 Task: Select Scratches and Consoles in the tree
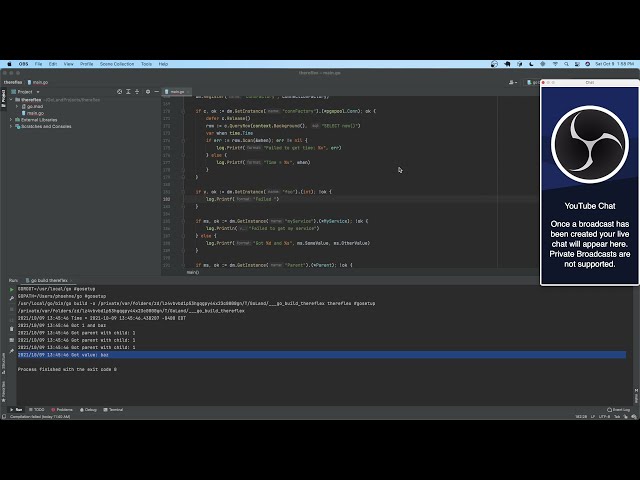coord(43,127)
